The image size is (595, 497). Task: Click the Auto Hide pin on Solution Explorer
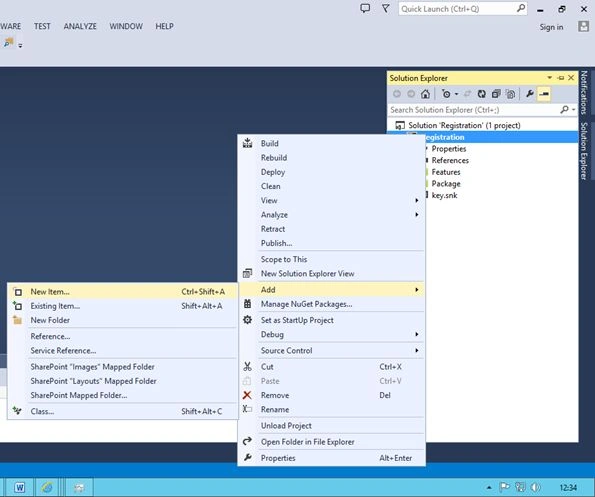tap(561, 78)
